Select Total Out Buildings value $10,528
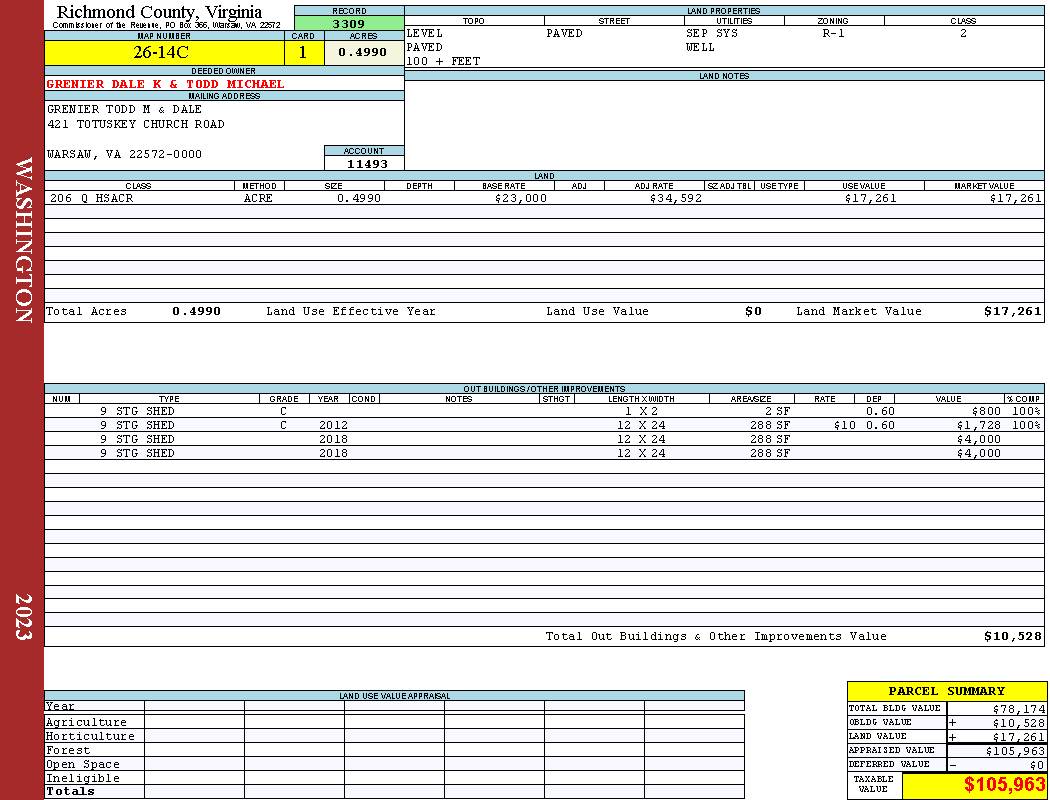Screen dimensions: 1050x800 pos(1012,637)
